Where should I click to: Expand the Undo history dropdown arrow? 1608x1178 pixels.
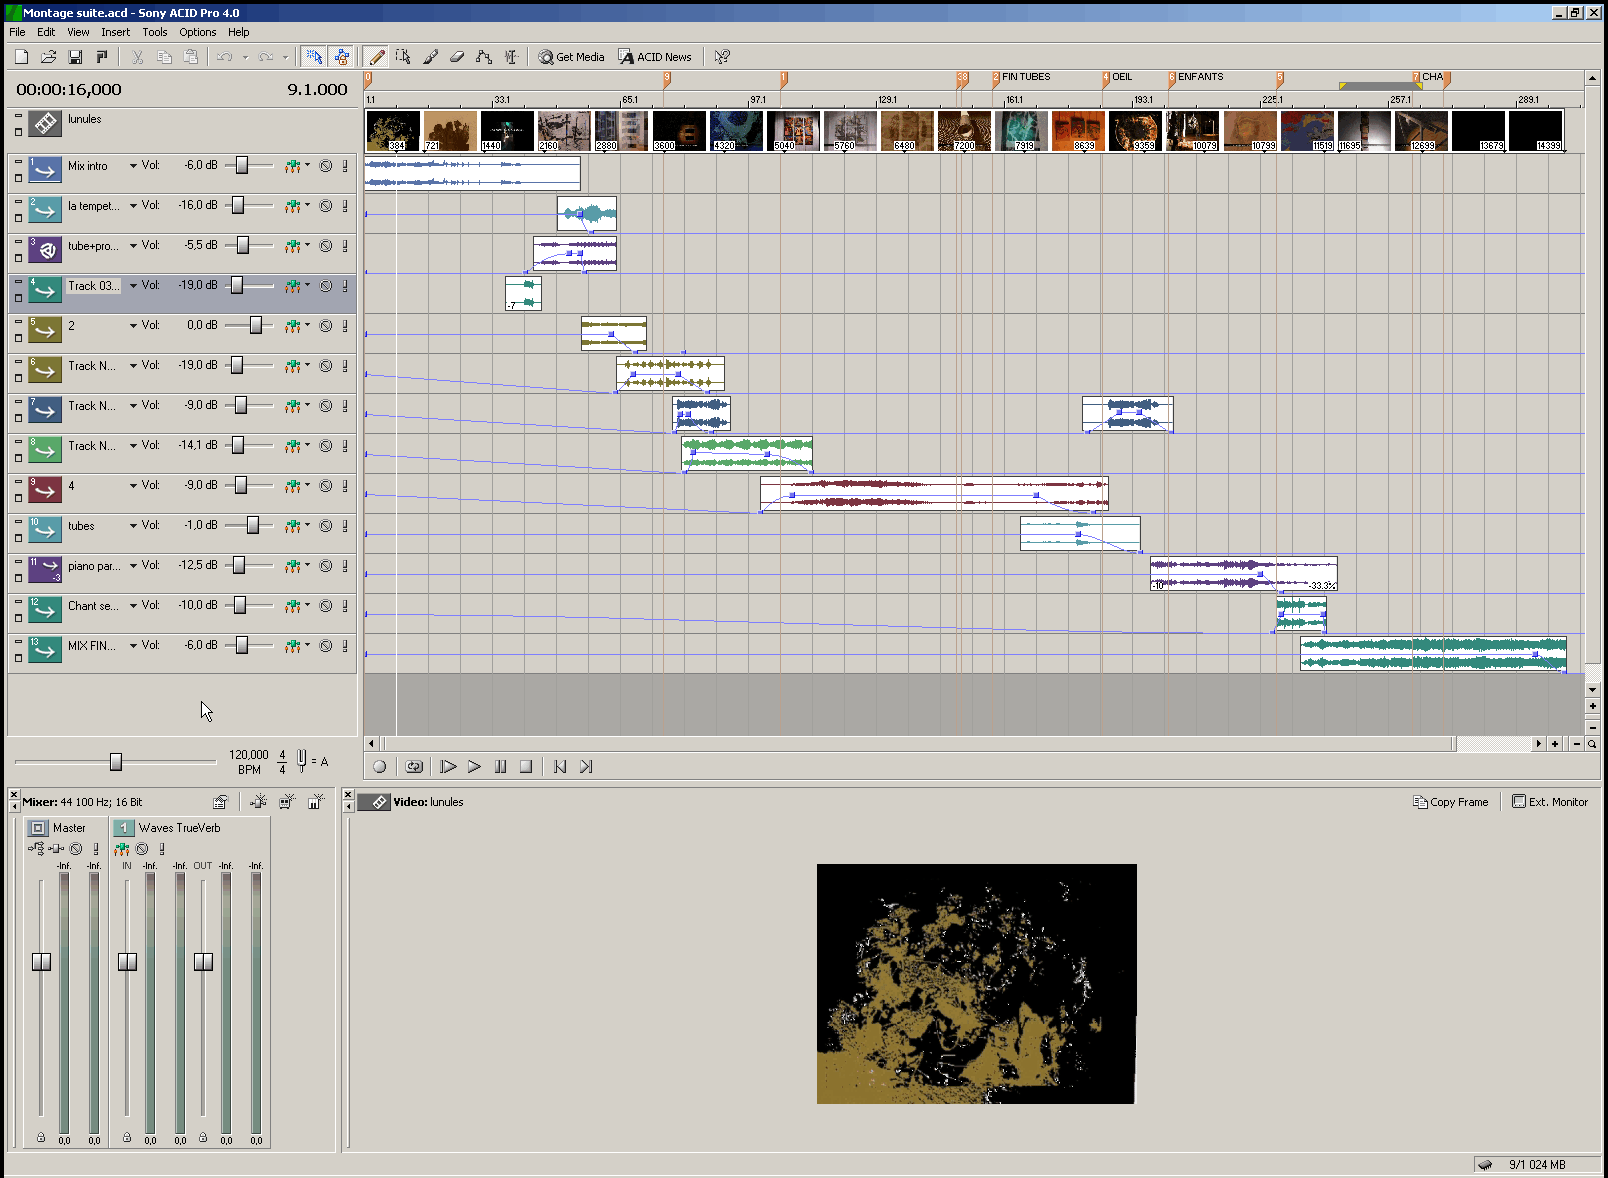point(245,57)
